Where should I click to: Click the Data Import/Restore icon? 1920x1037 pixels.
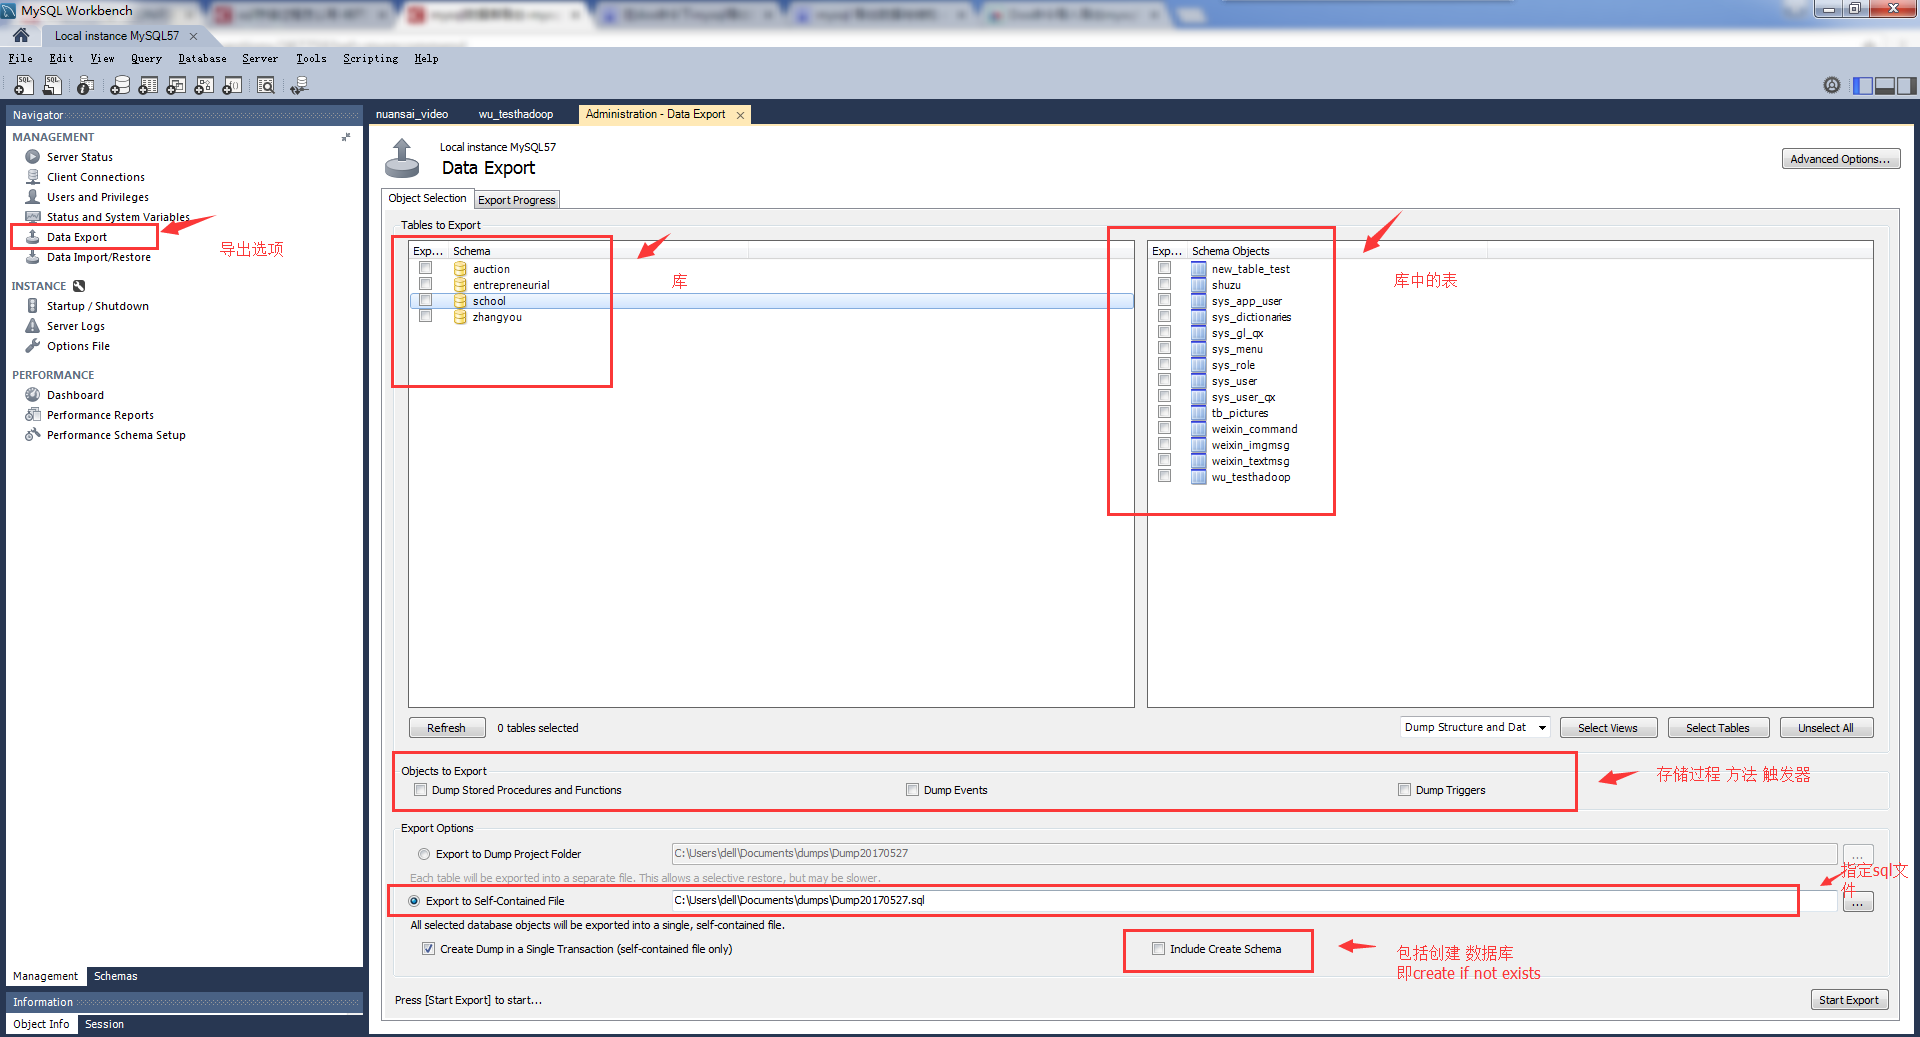tap(33, 257)
